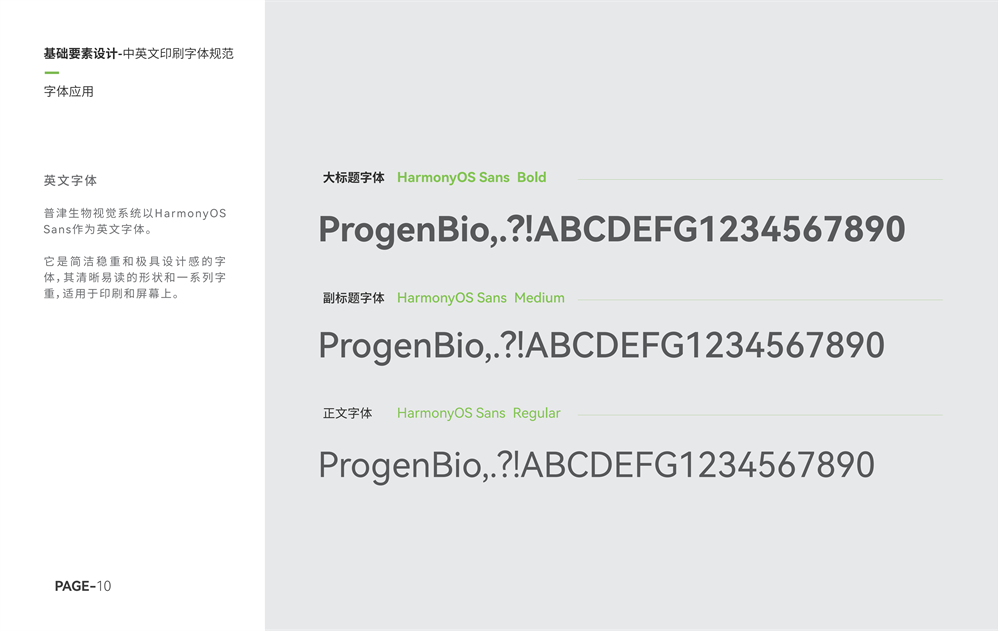Click the paragraph starting with 普津生物视觉系统
The height and width of the screenshot is (631, 1000).
click(x=135, y=221)
